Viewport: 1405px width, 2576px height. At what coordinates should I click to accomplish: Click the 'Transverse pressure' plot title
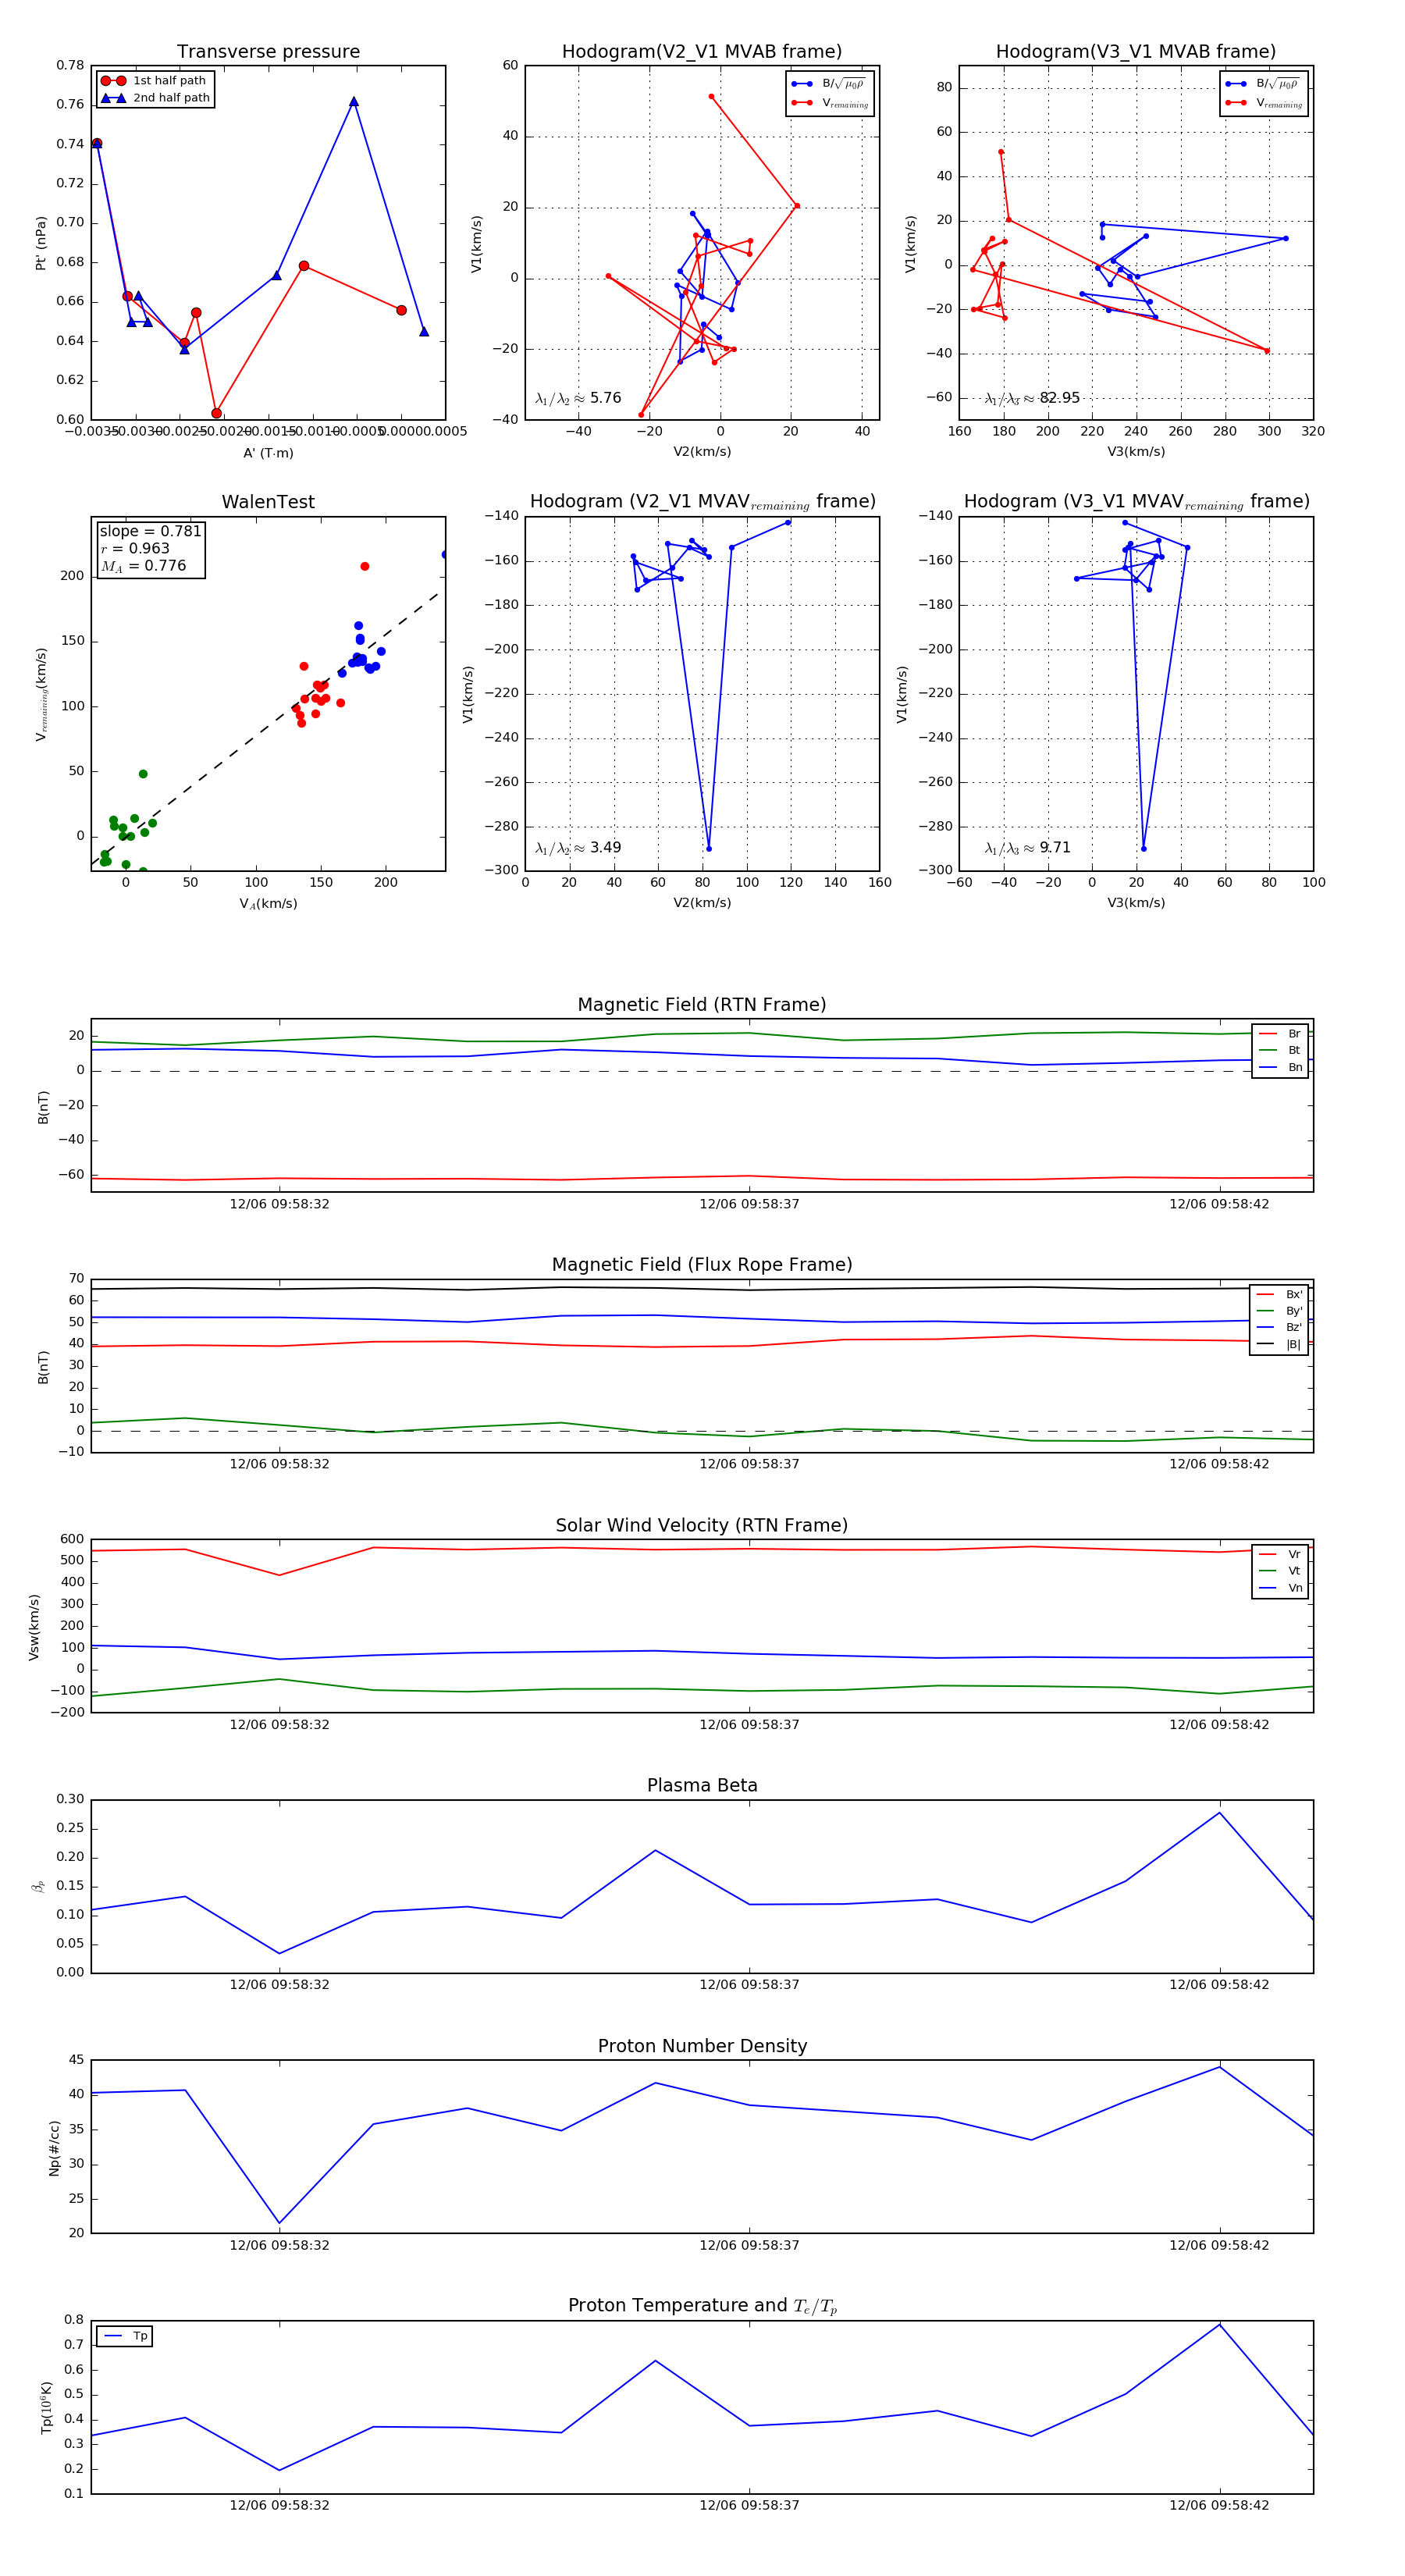[x=268, y=52]
